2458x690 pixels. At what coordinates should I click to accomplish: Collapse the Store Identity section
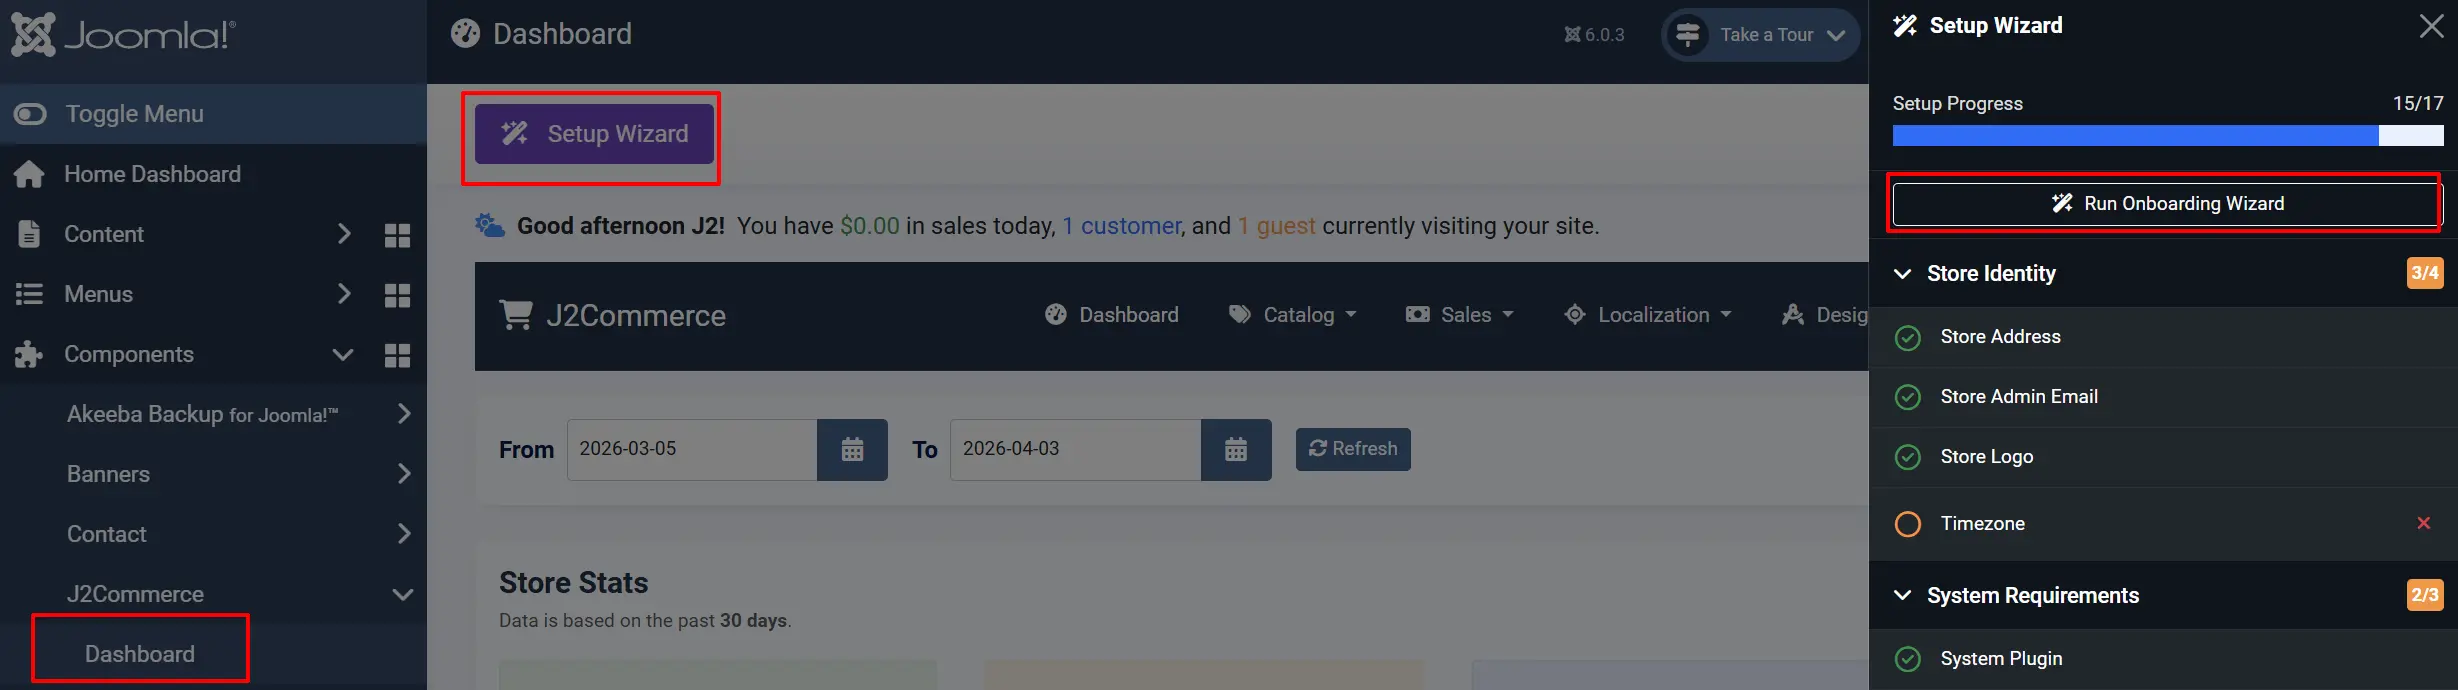click(1903, 274)
